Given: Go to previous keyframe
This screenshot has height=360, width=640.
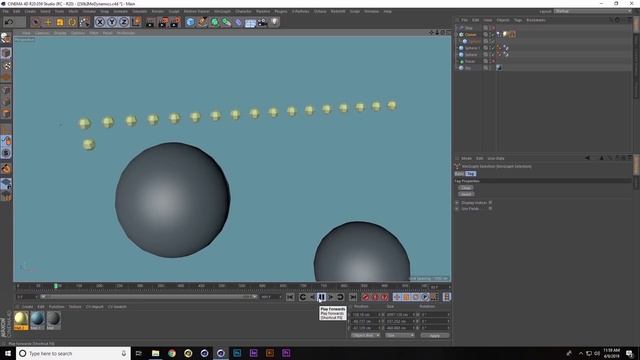Looking at the screenshot, I should click(x=303, y=297).
